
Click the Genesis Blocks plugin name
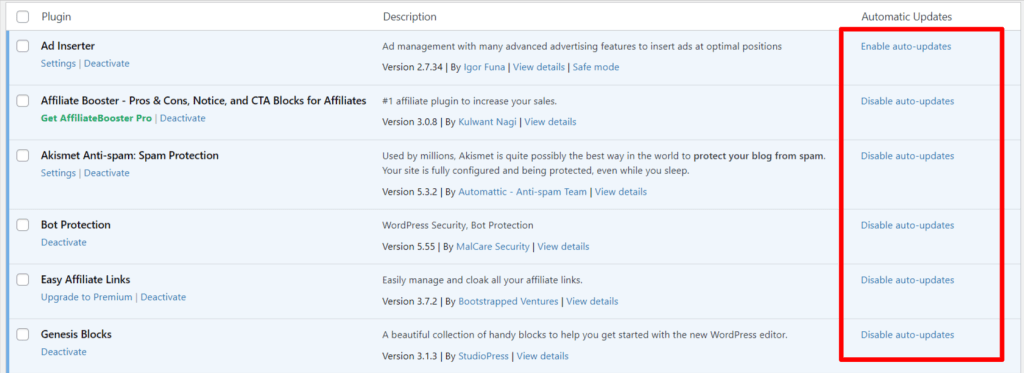[x=76, y=334]
